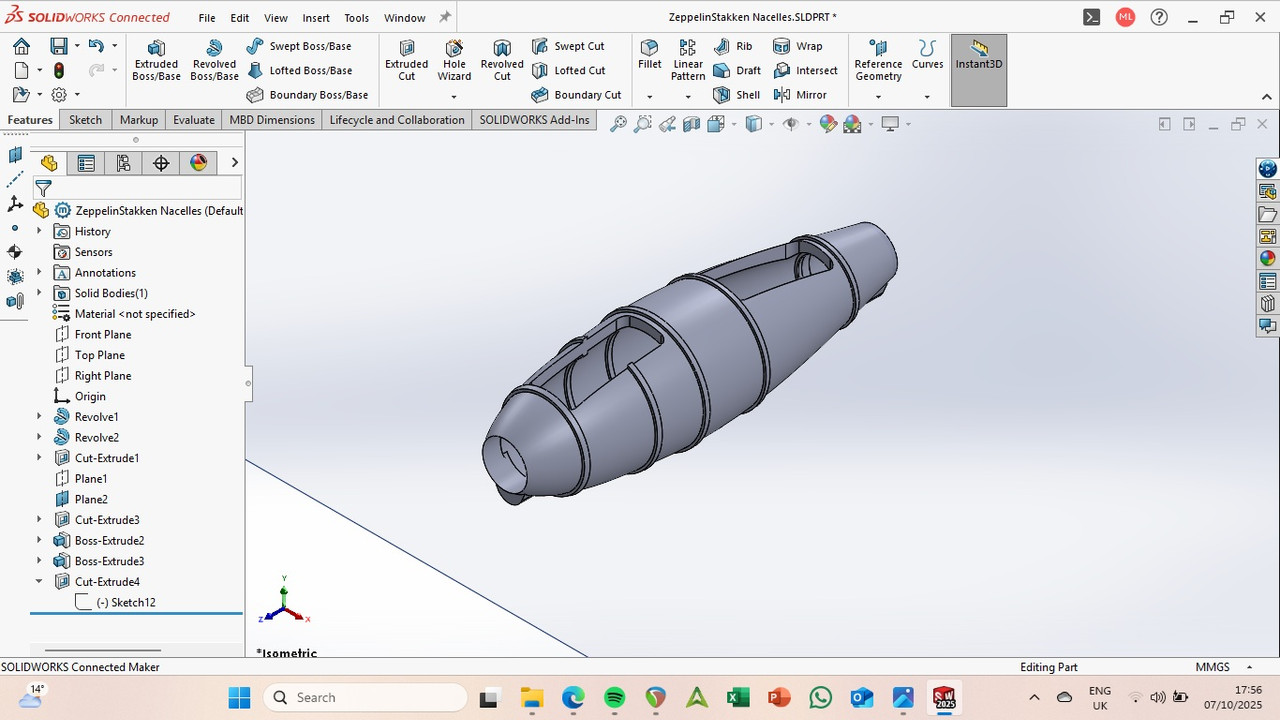Toggle Instant3D mode
The width and height of the screenshot is (1280, 720).
click(x=979, y=70)
